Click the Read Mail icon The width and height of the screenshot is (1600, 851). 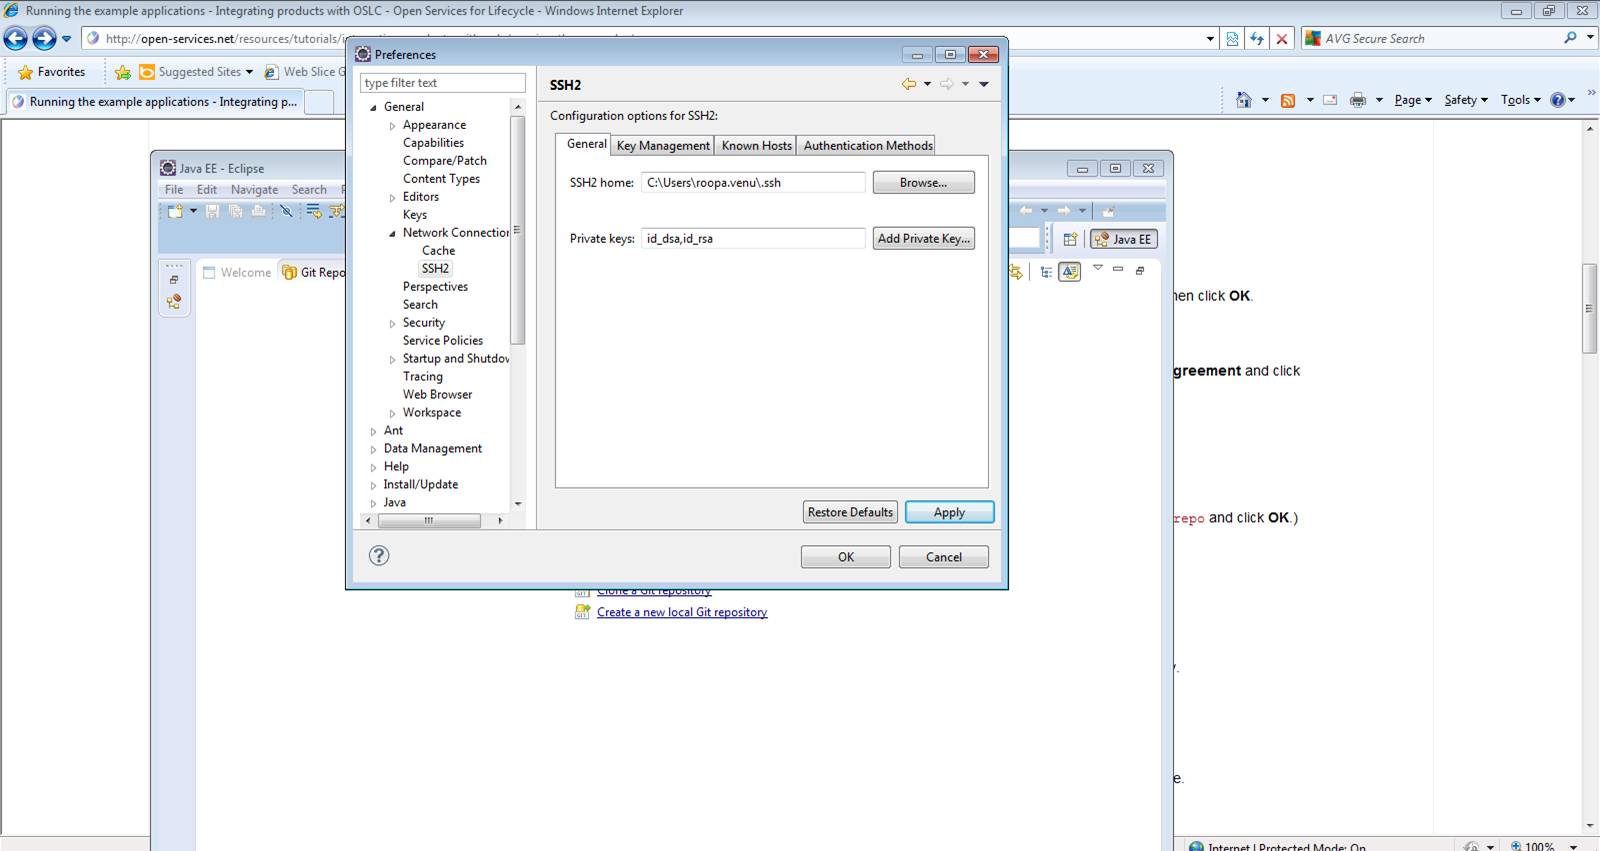[x=1330, y=100]
